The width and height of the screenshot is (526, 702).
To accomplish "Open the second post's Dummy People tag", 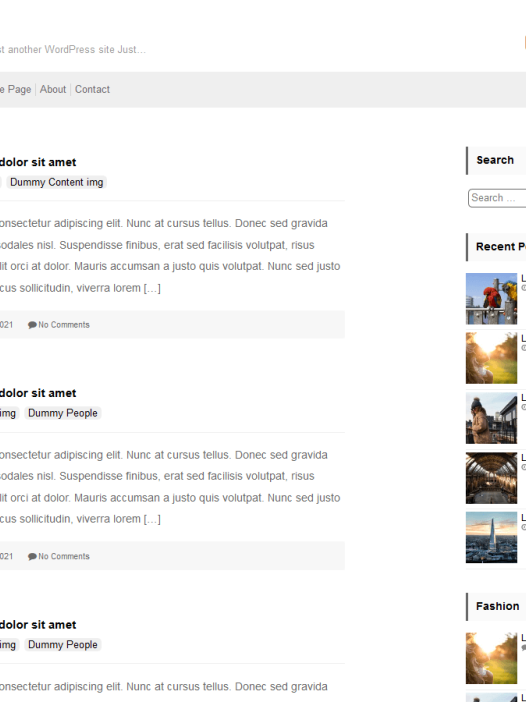I will coord(63,413).
